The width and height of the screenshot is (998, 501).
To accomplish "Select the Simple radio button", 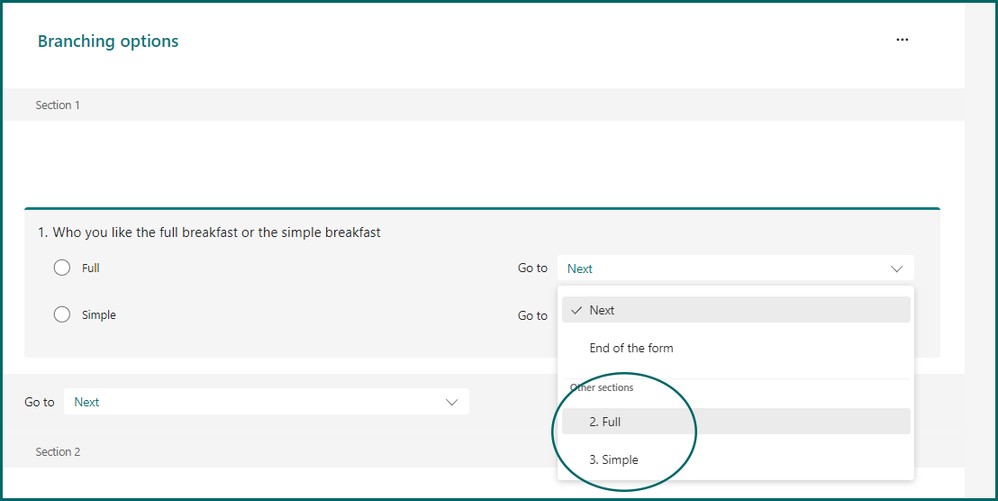I will [x=62, y=315].
